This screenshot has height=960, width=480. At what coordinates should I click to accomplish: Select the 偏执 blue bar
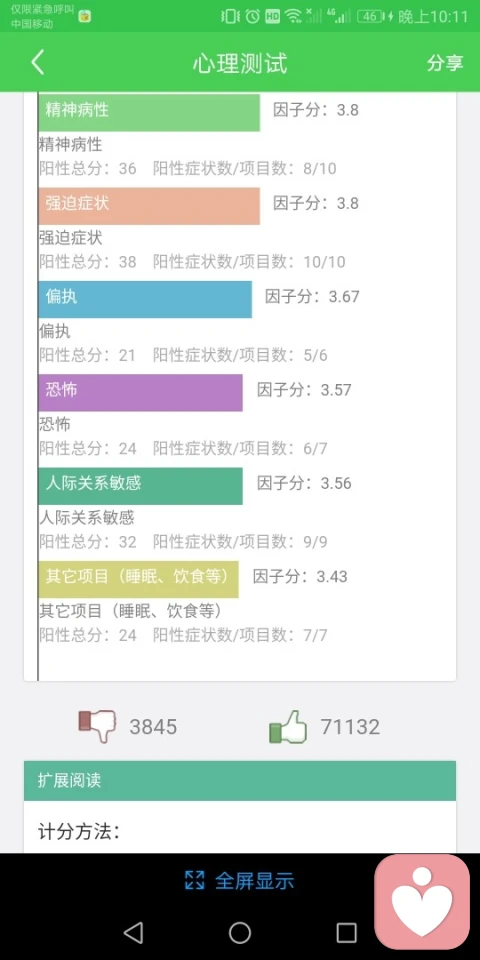click(145, 299)
